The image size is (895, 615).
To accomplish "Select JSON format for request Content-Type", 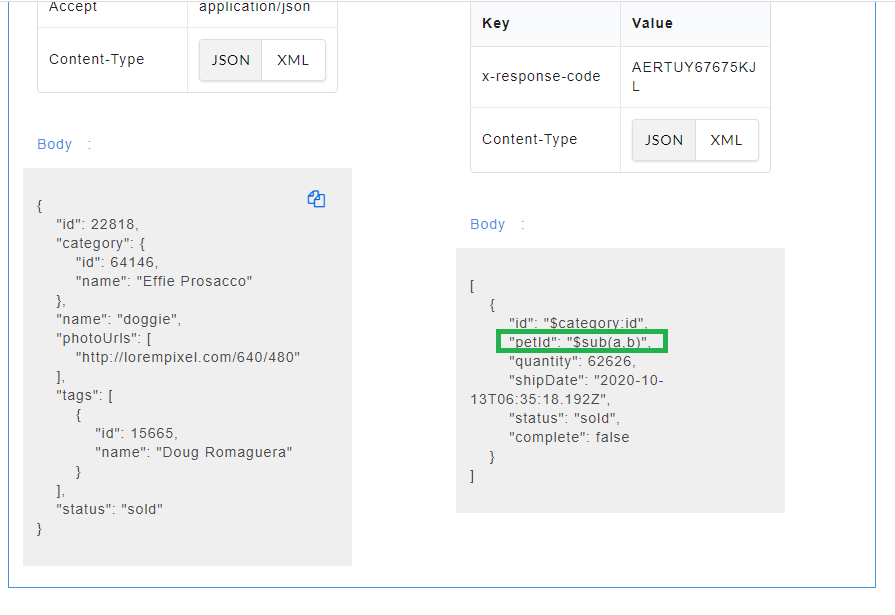I will point(230,60).
